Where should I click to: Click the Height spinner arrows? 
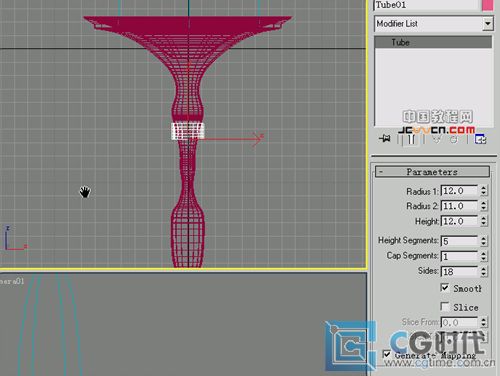(484, 221)
